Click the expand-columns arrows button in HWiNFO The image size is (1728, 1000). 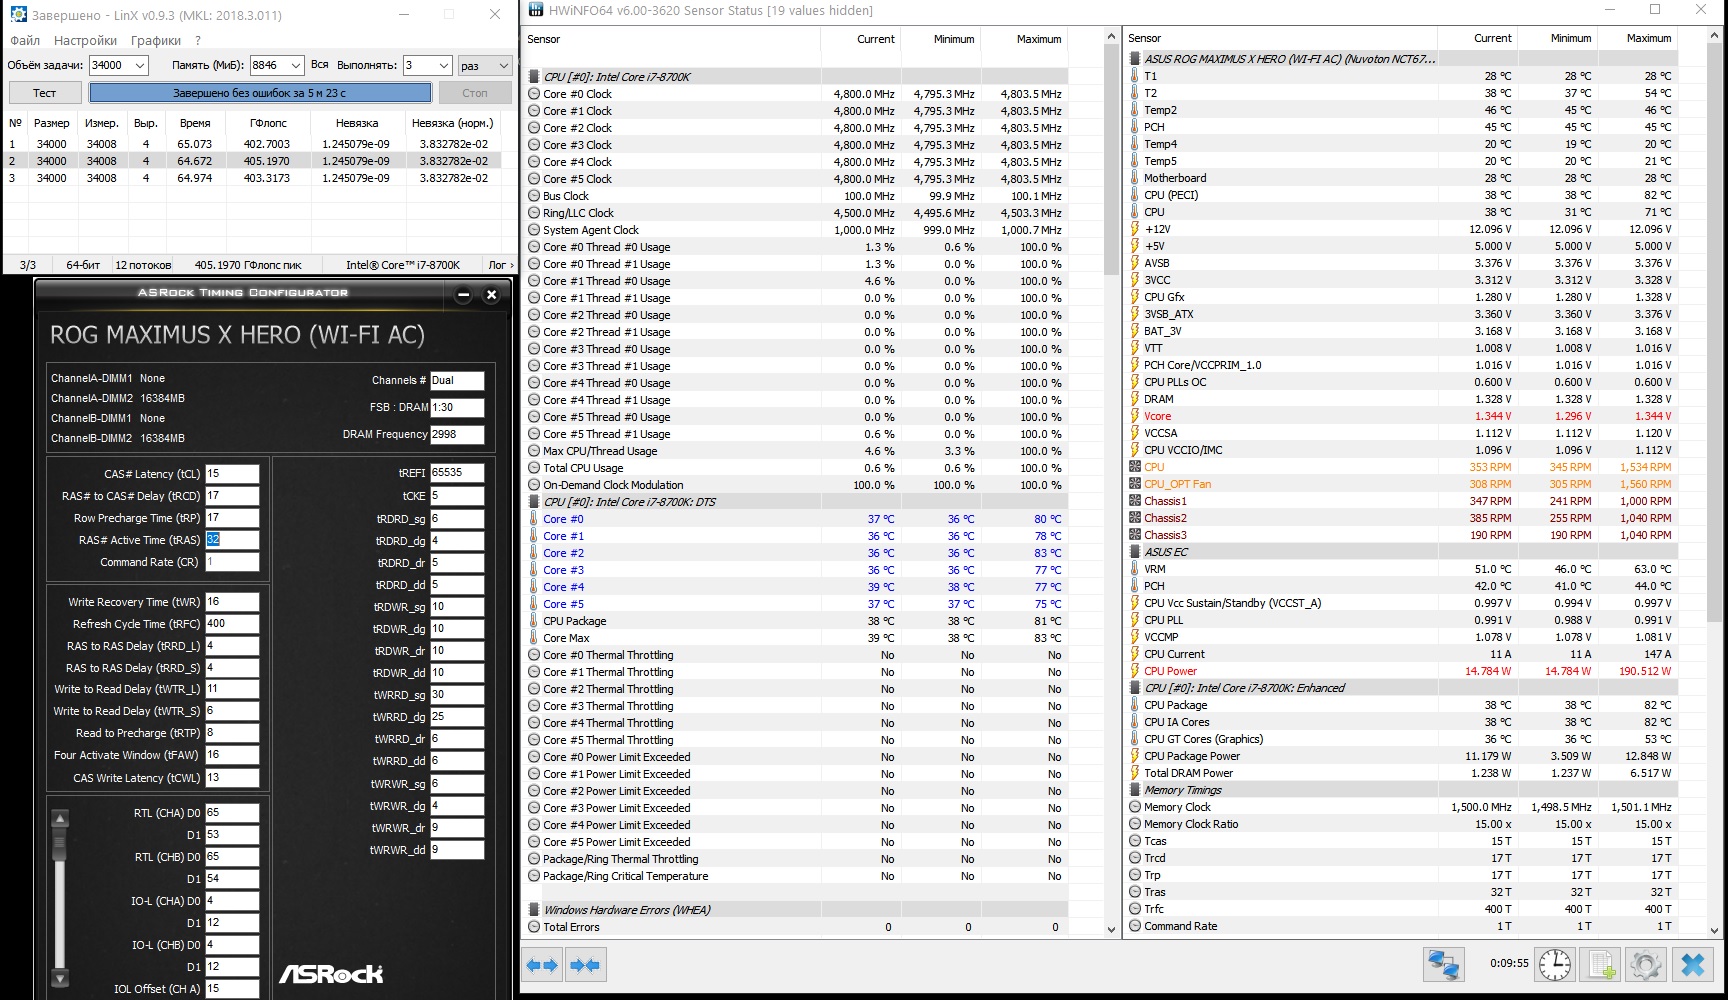[x=542, y=965]
